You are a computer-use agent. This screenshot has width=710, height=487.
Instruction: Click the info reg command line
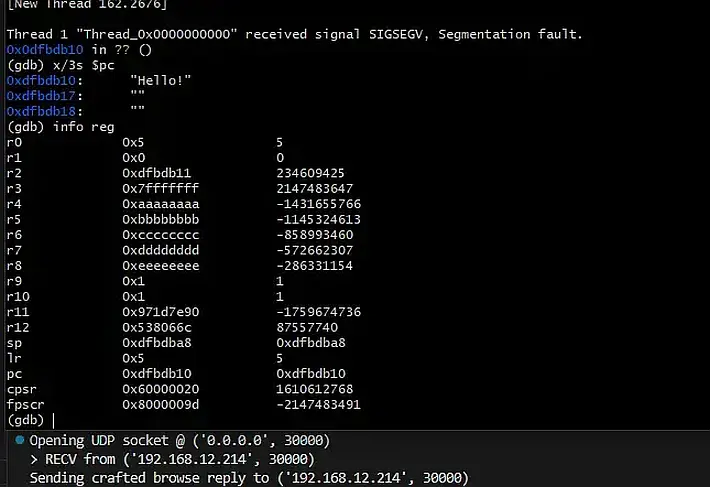(x=61, y=127)
